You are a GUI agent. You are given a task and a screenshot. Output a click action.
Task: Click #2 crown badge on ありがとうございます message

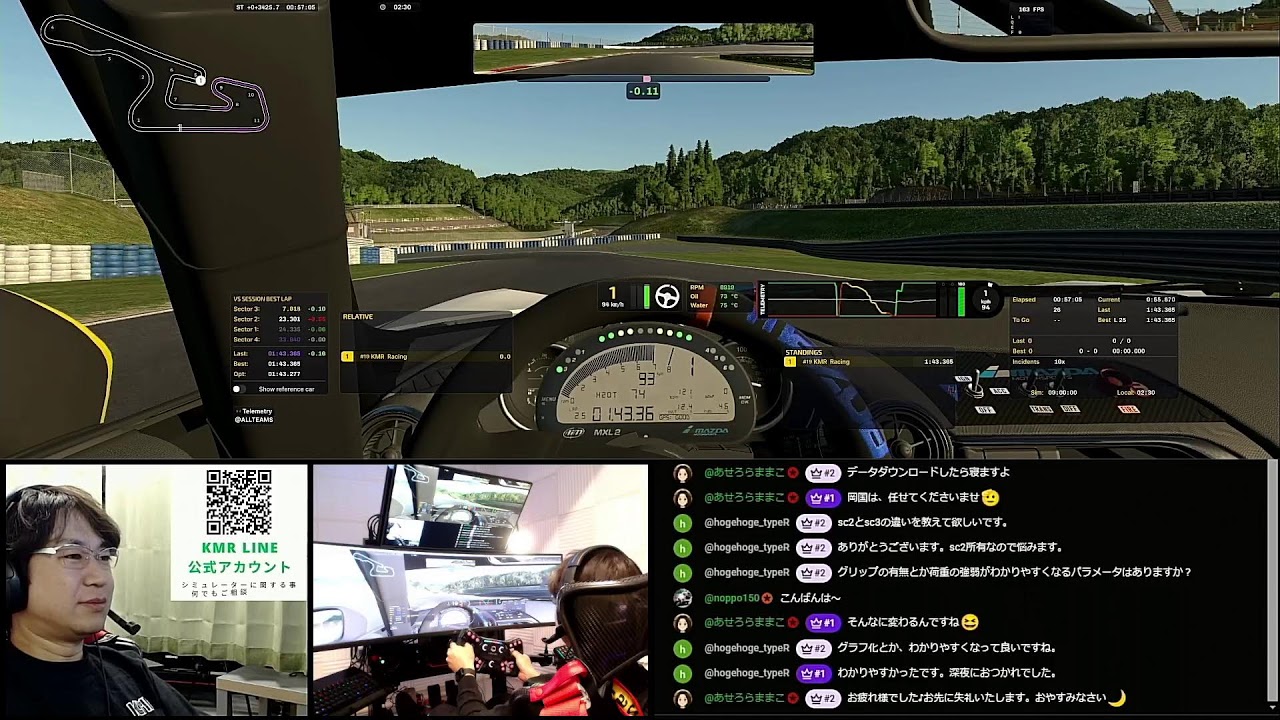point(814,547)
